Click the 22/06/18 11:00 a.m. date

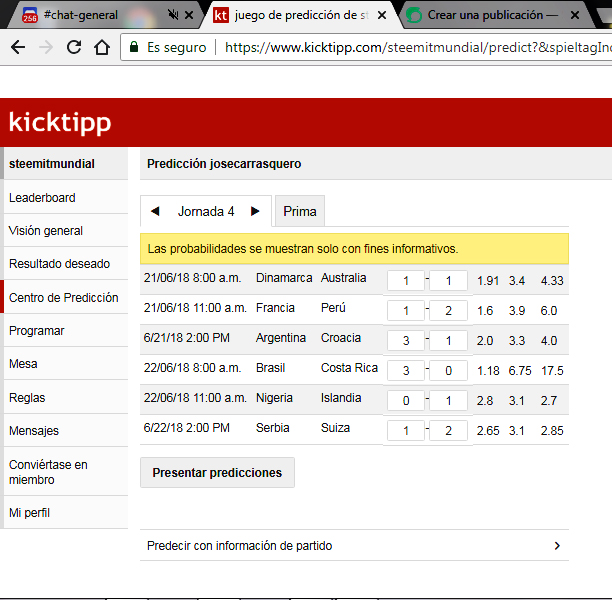pyautogui.click(x=195, y=398)
